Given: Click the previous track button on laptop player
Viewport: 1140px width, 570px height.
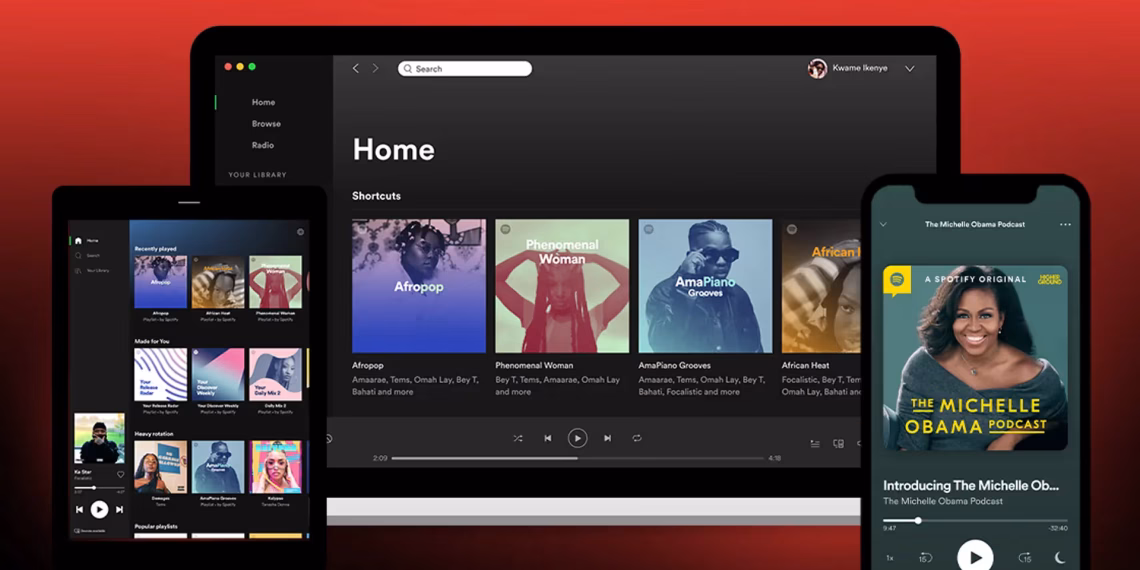Looking at the screenshot, I should point(547,438).
